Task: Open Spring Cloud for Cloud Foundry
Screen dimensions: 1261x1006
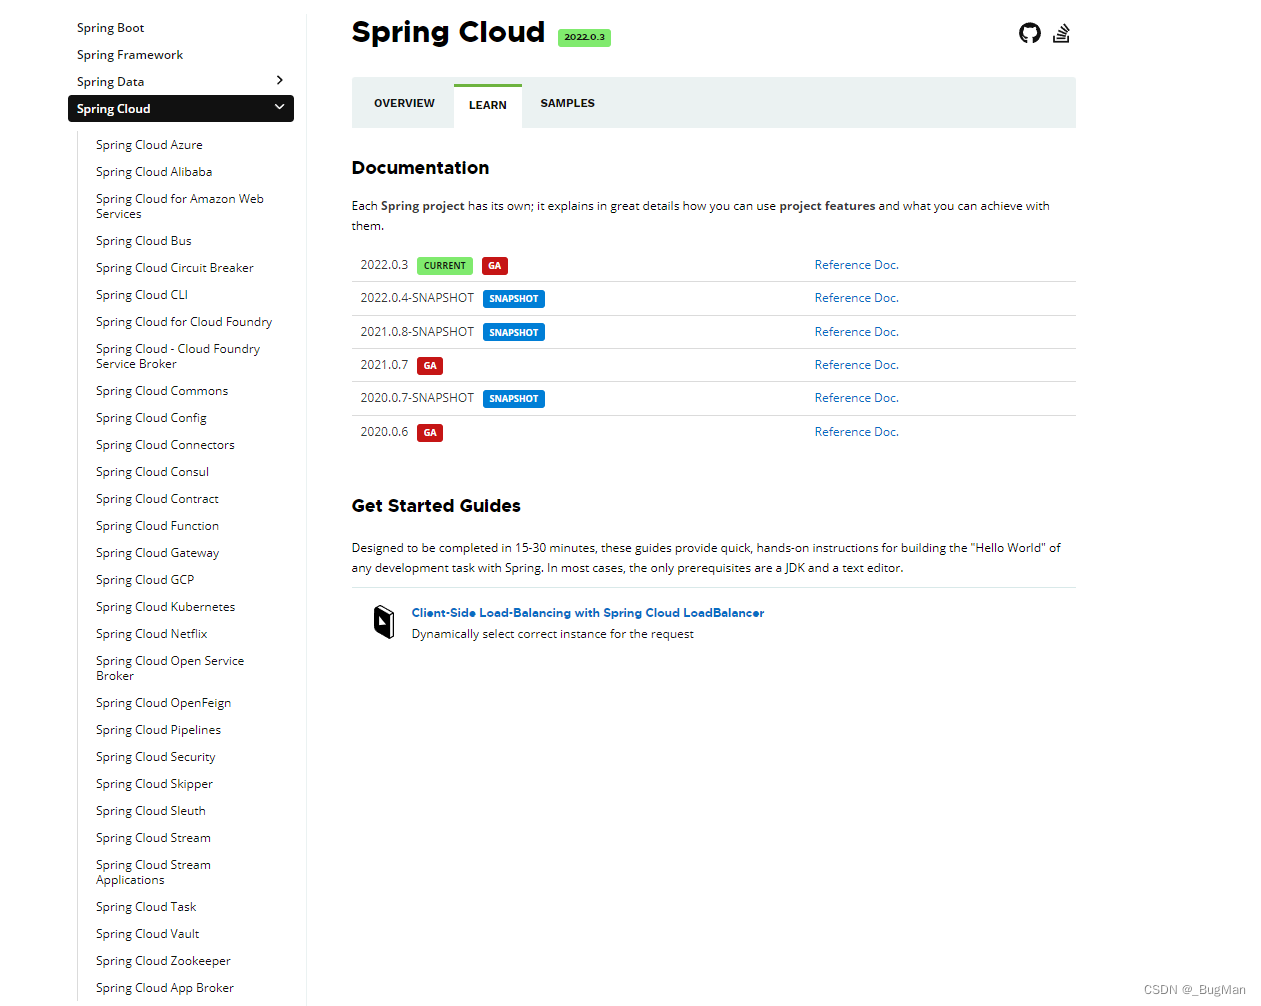Action: 184,322
